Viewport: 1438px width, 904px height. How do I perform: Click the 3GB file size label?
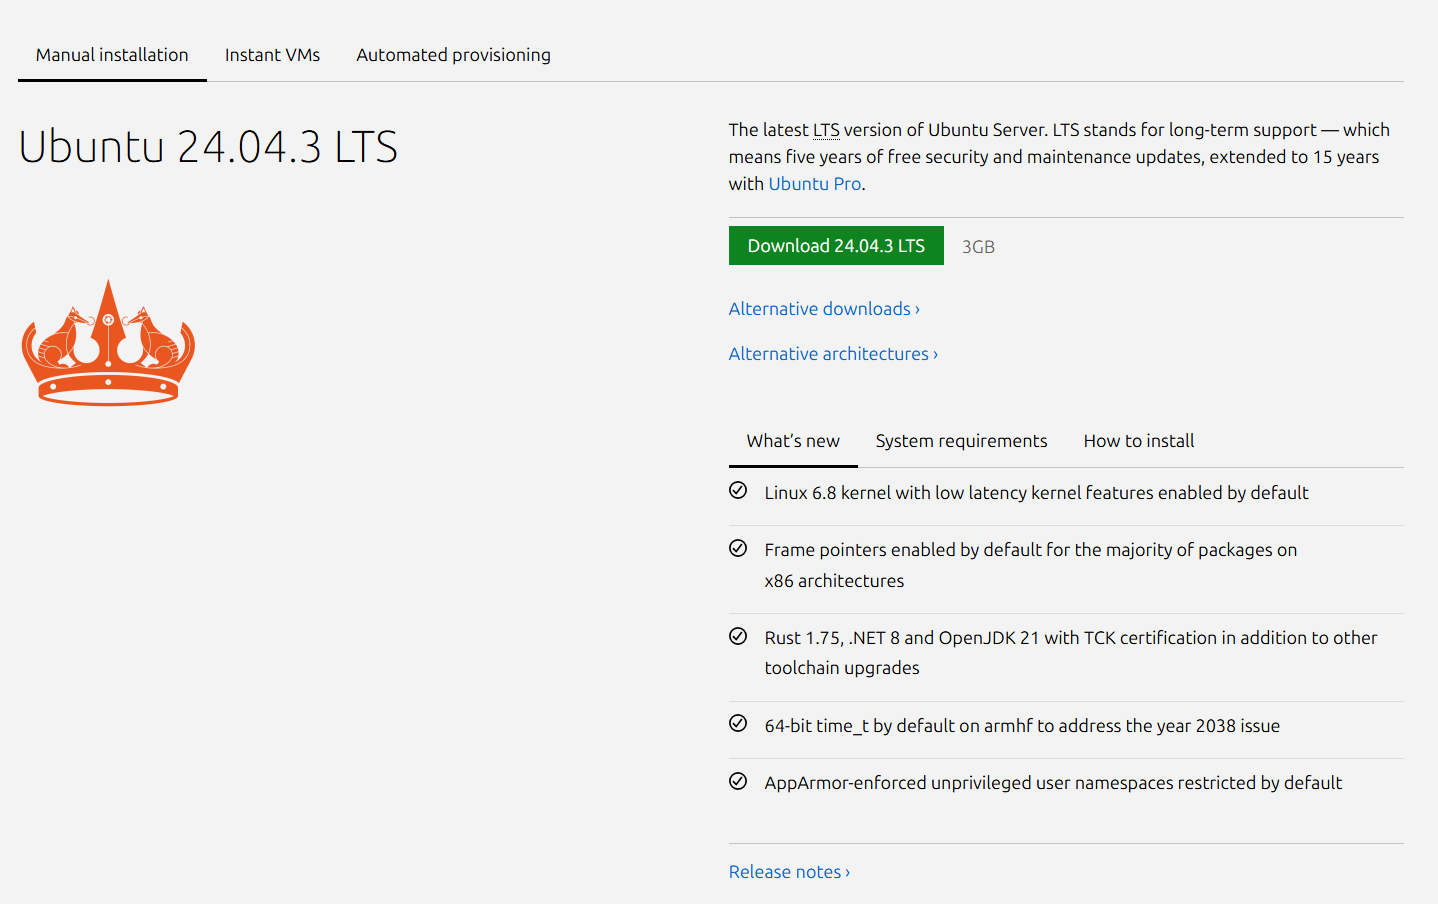[978, 247]
